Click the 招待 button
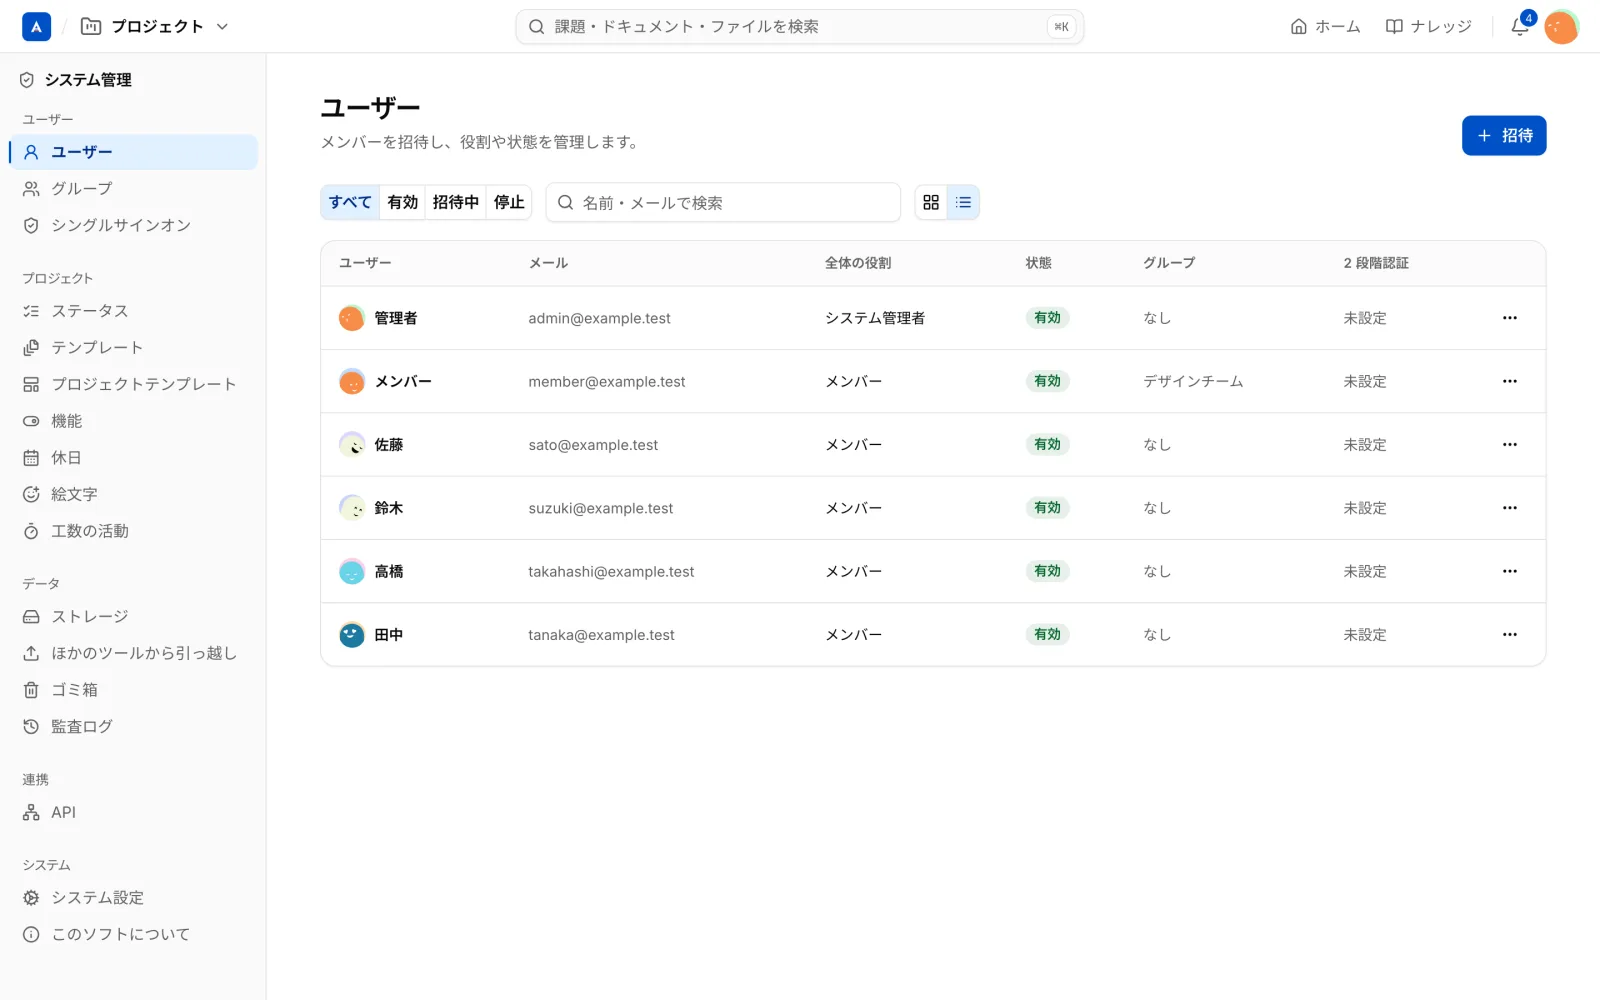The image size is (1600, 1000). point(1504,136)
